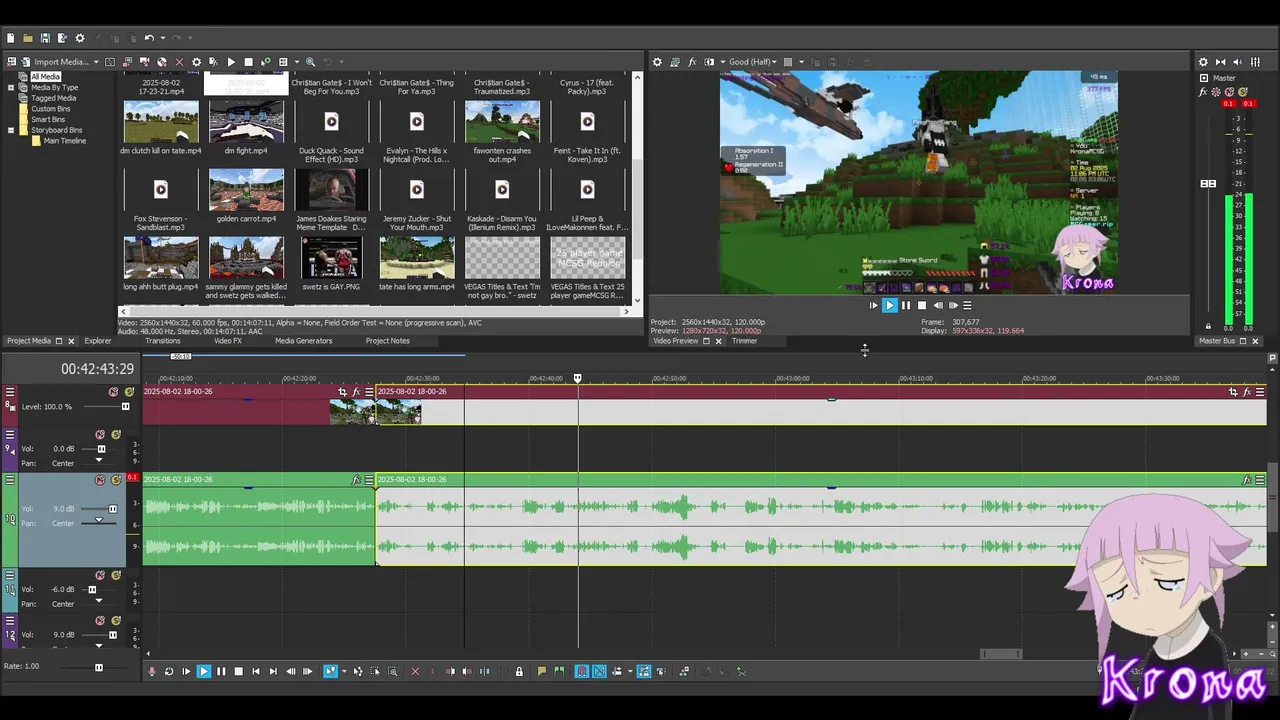Switch to the Project Notes tab
The image size is (1280, 720).
(x=388, y=341)
